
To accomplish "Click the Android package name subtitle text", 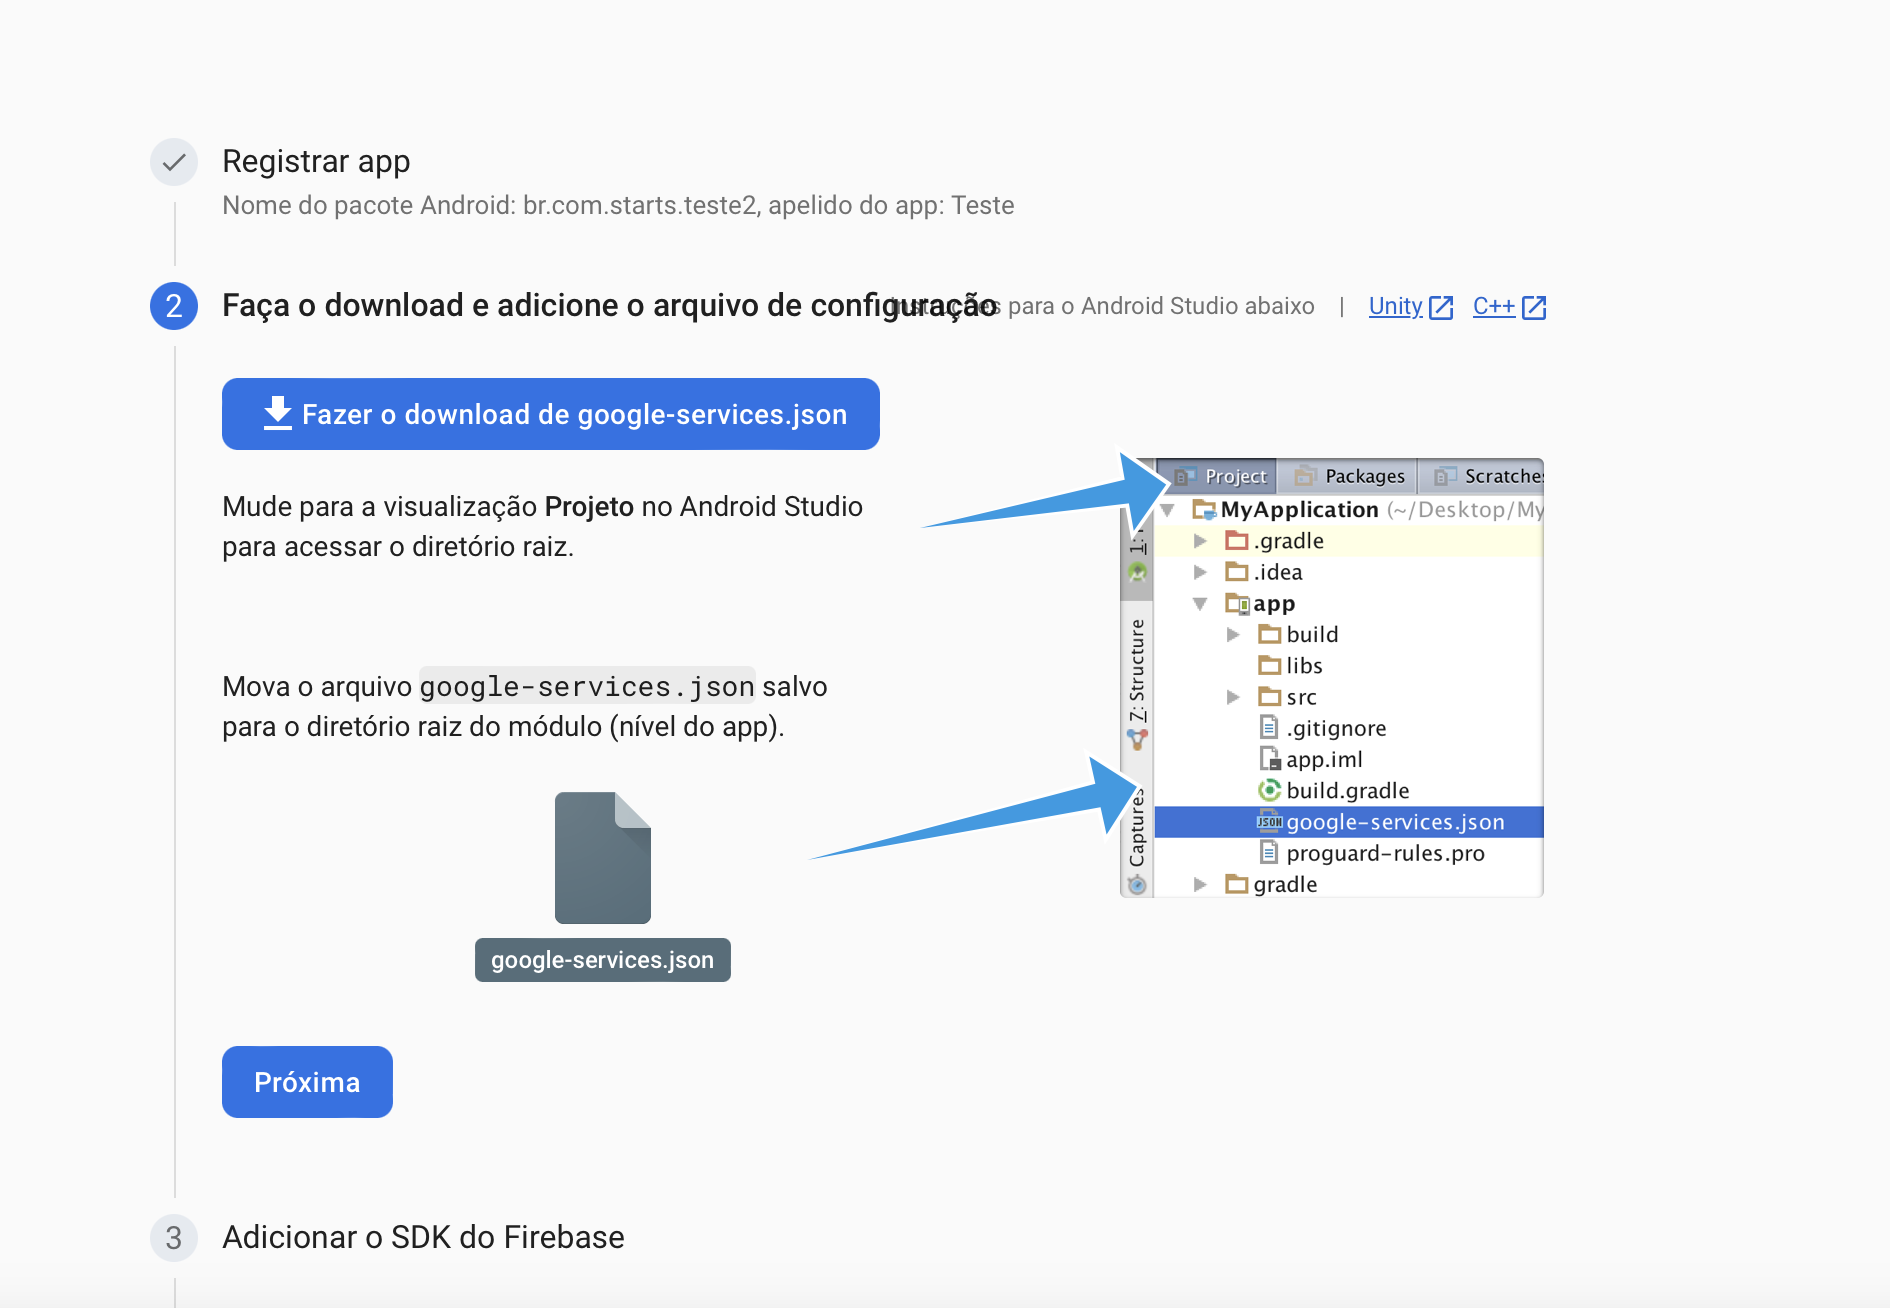I will coord(618,205).
